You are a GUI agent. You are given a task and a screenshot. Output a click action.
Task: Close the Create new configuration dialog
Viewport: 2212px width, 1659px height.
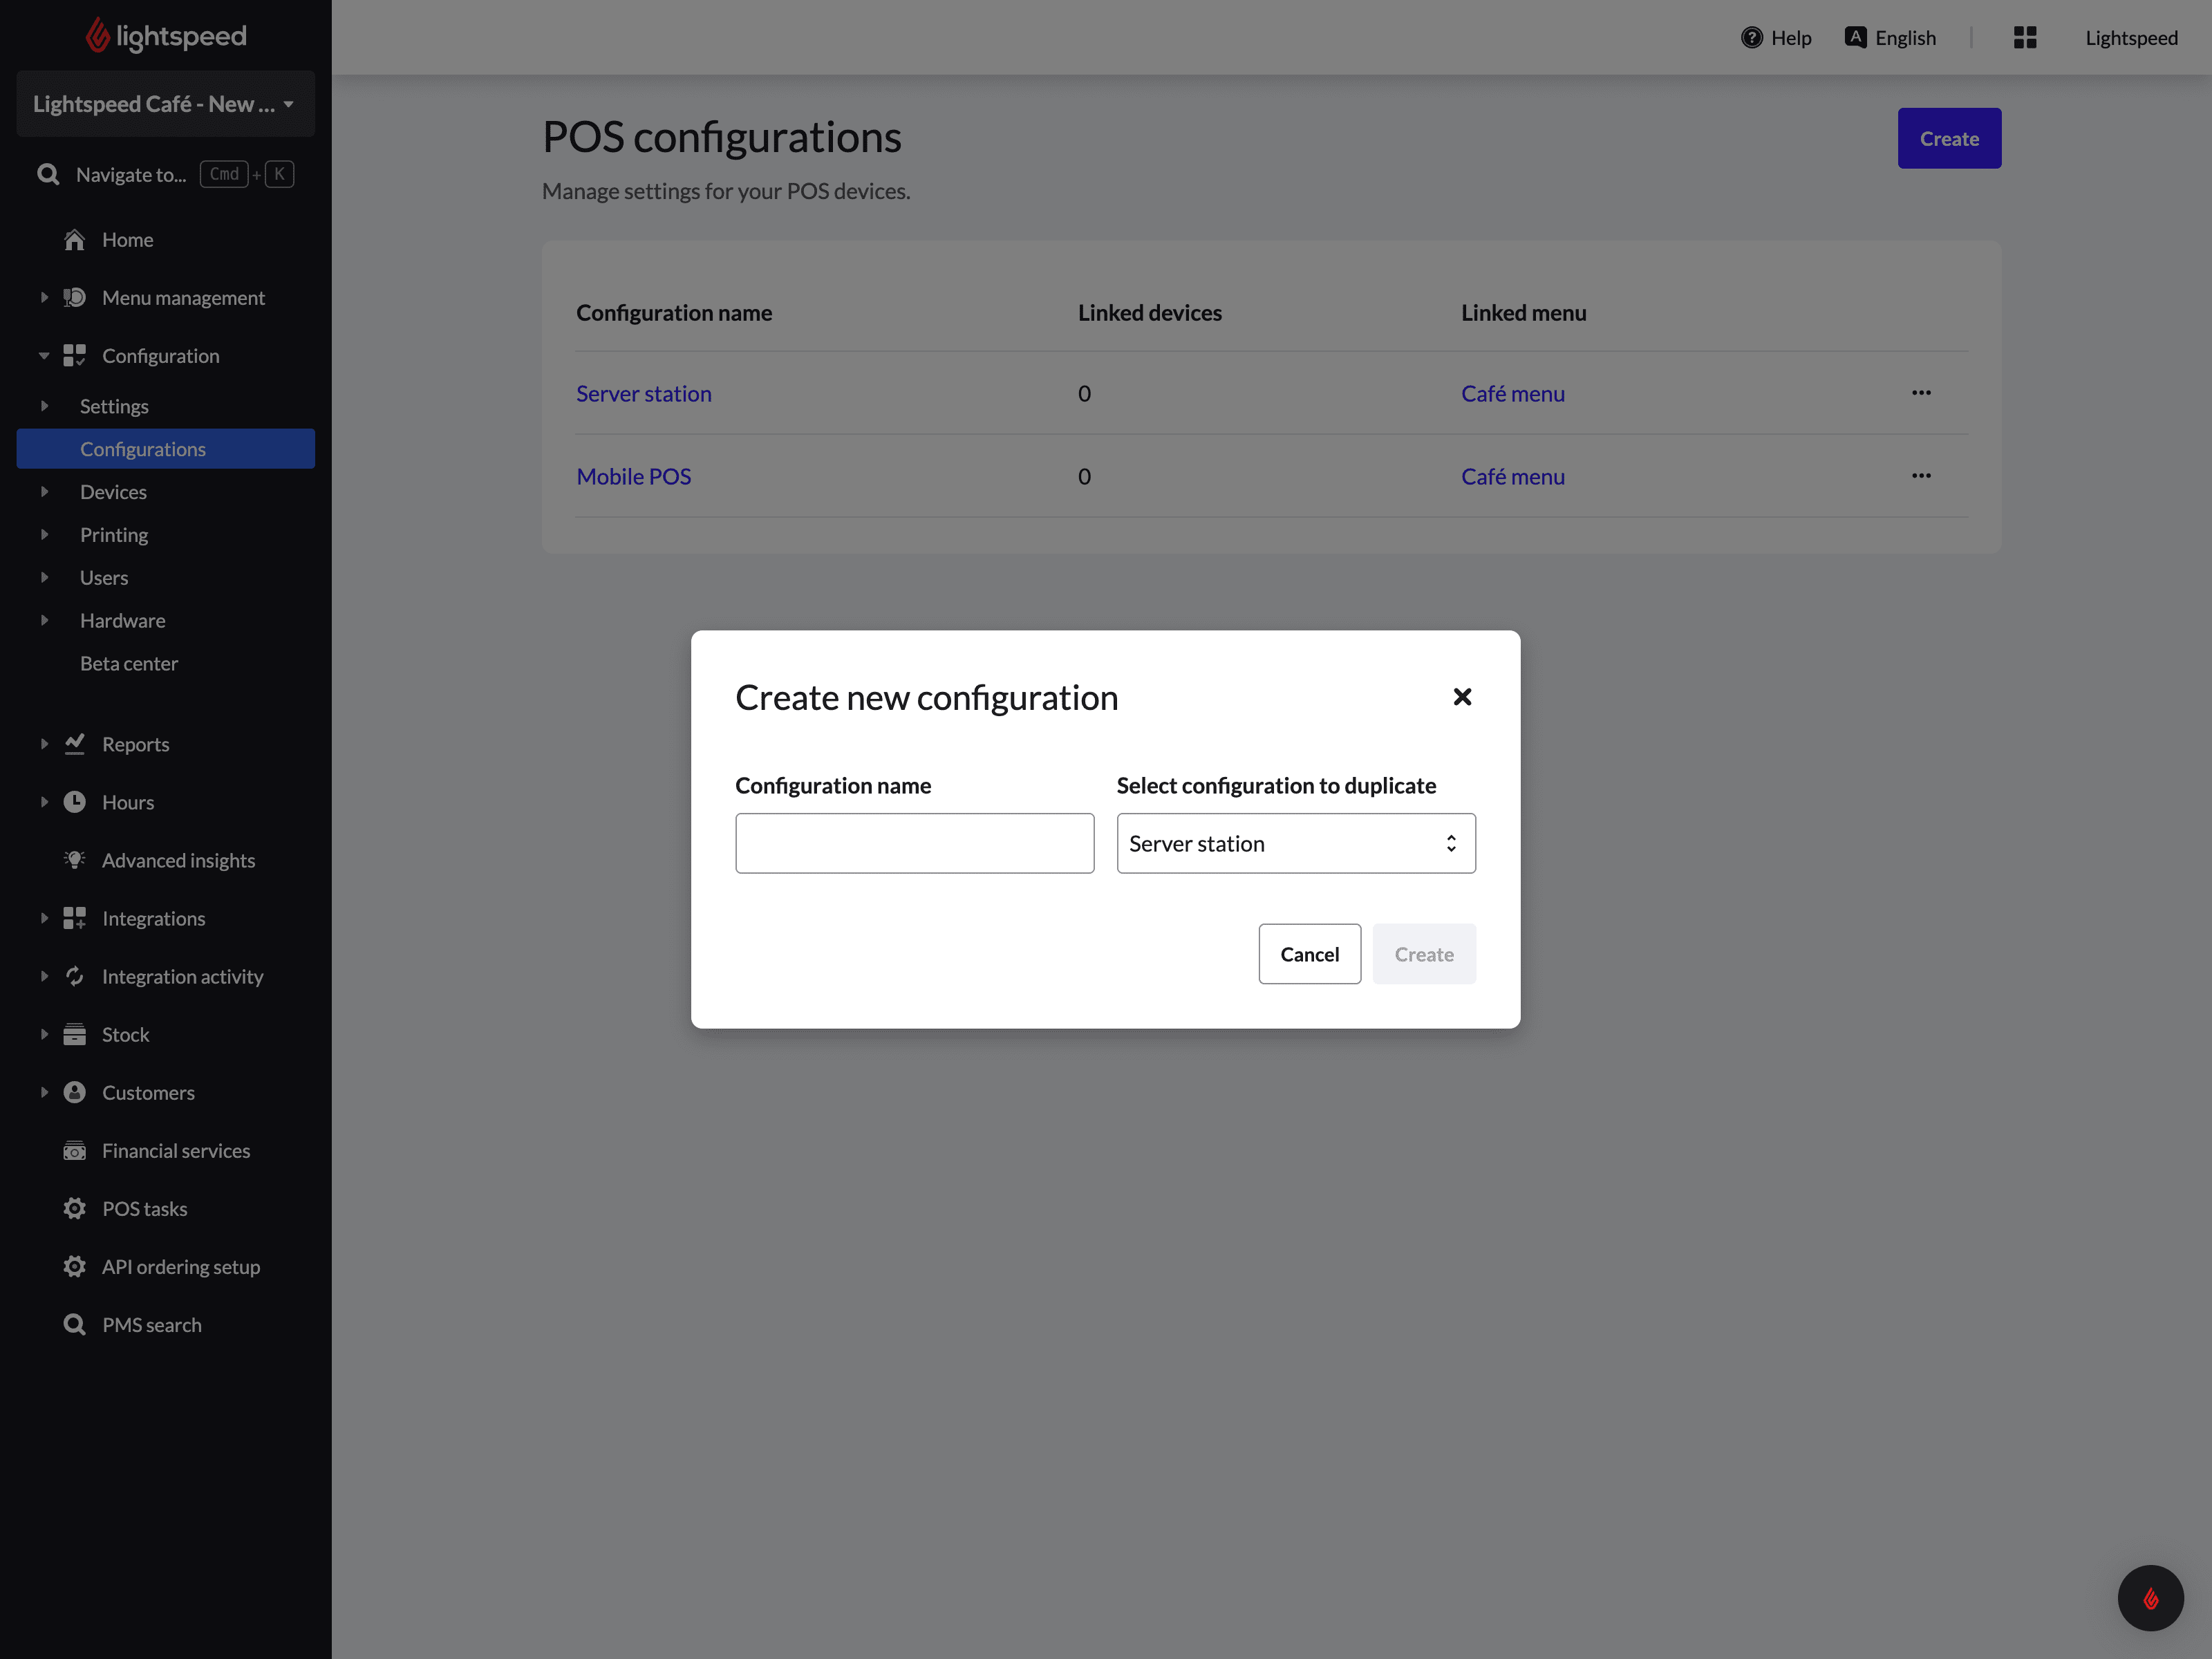point(1461,697)
